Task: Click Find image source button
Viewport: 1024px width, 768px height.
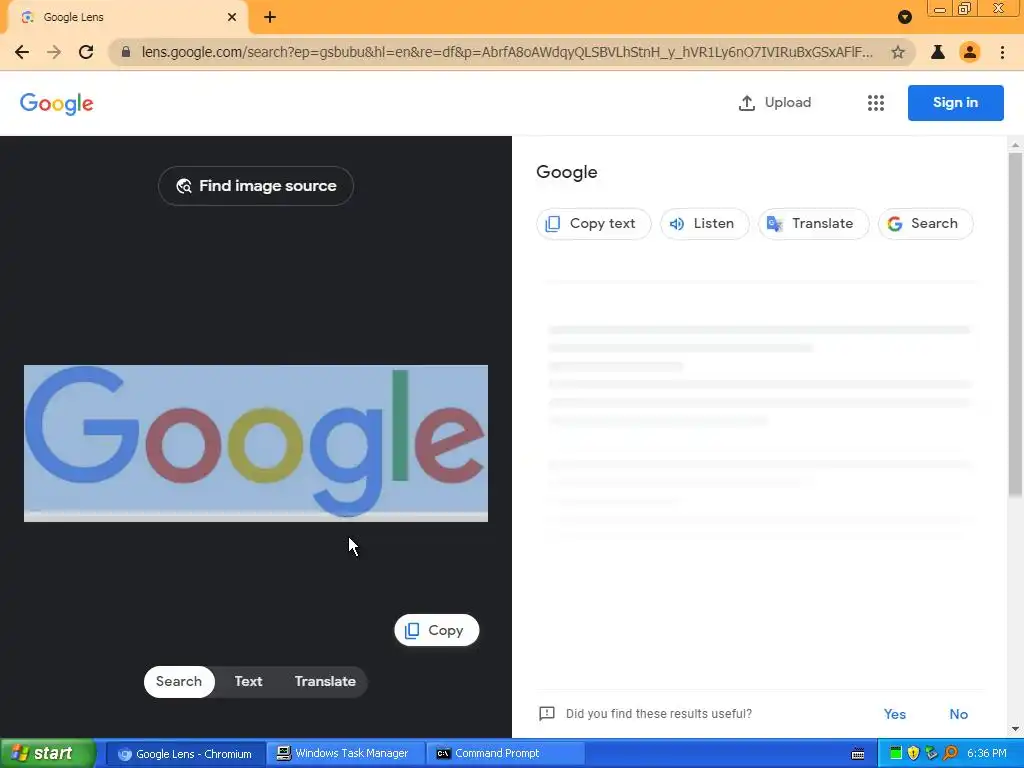Action: click(256, 186)
